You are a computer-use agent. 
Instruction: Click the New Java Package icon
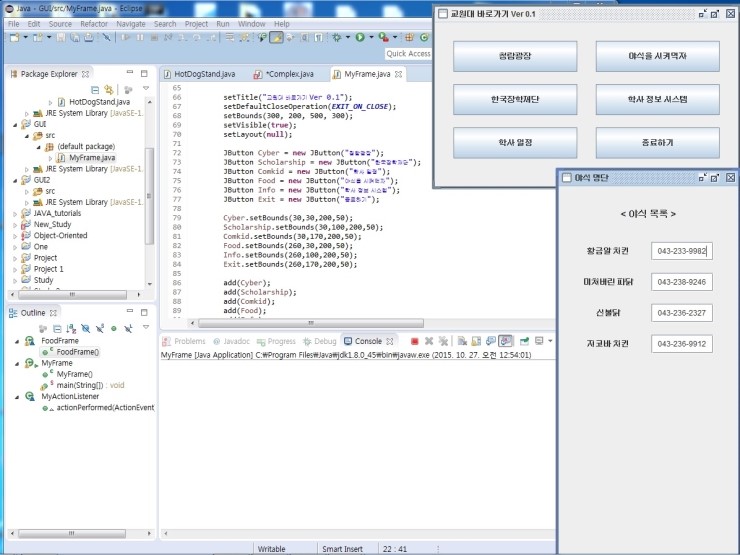coord(410,37)
